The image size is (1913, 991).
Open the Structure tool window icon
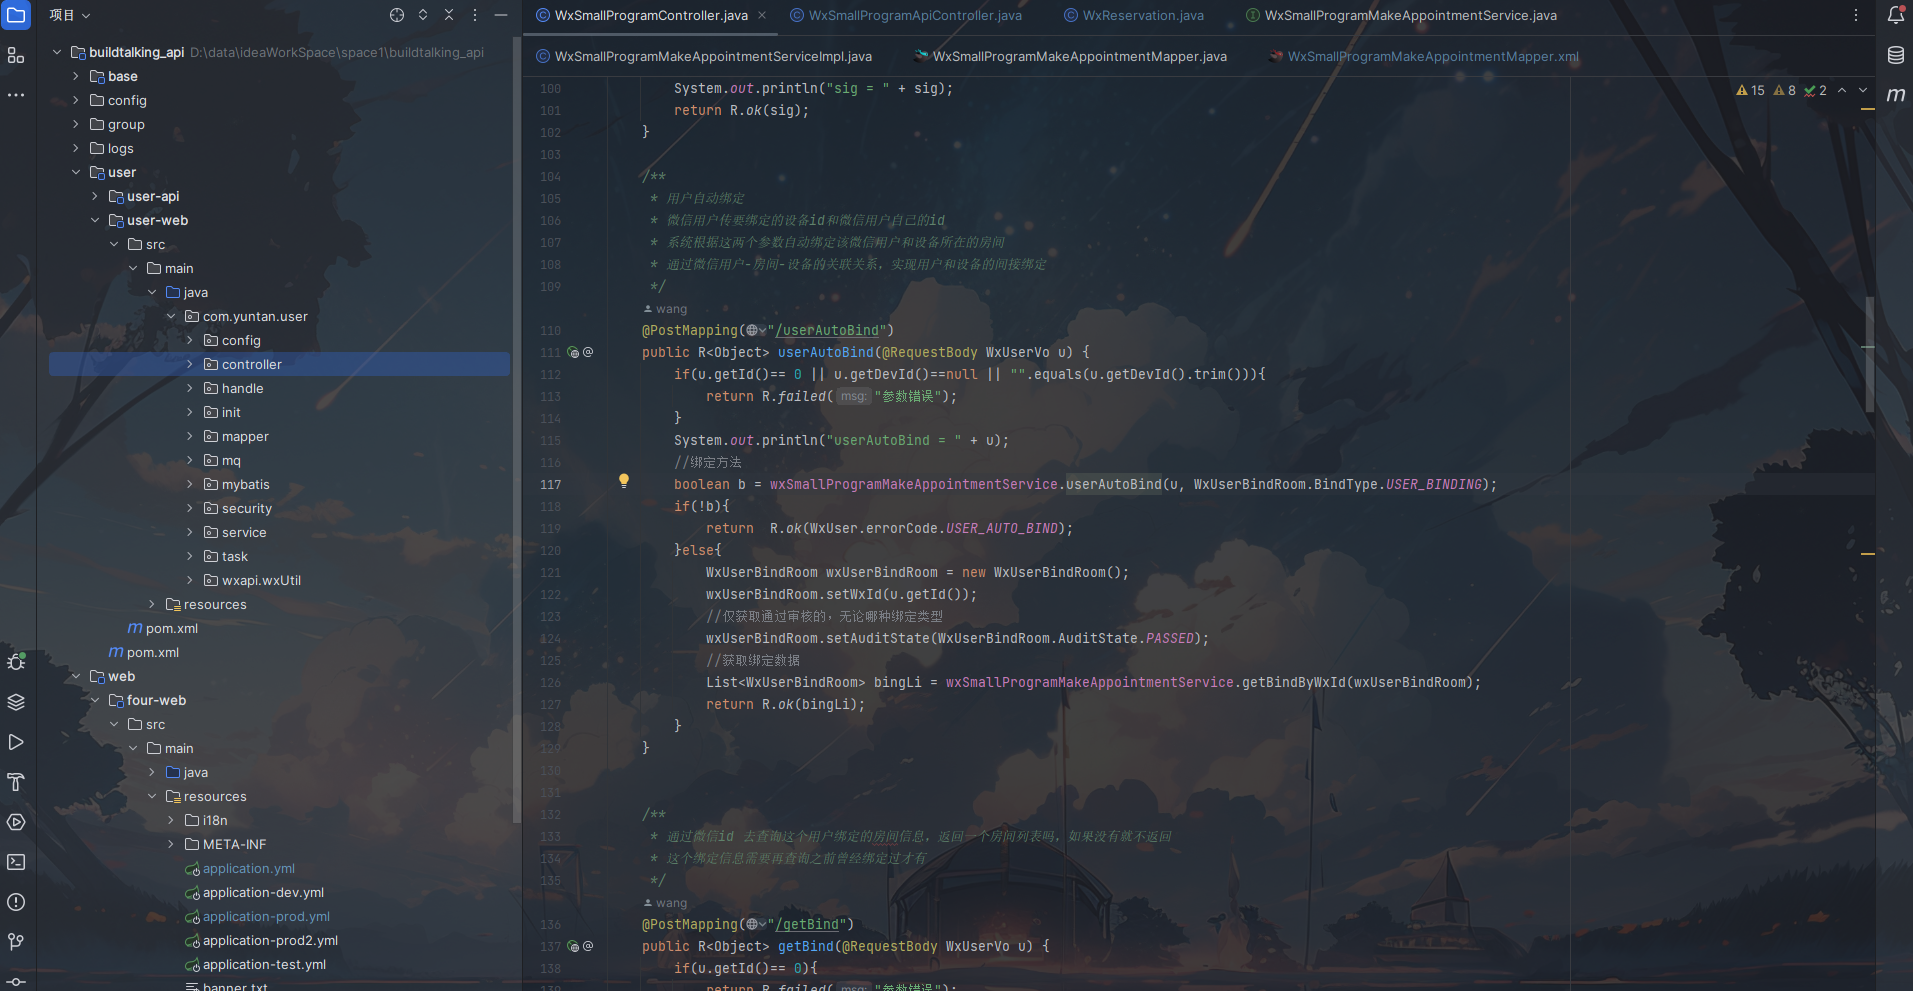click(x=16, y=55)
